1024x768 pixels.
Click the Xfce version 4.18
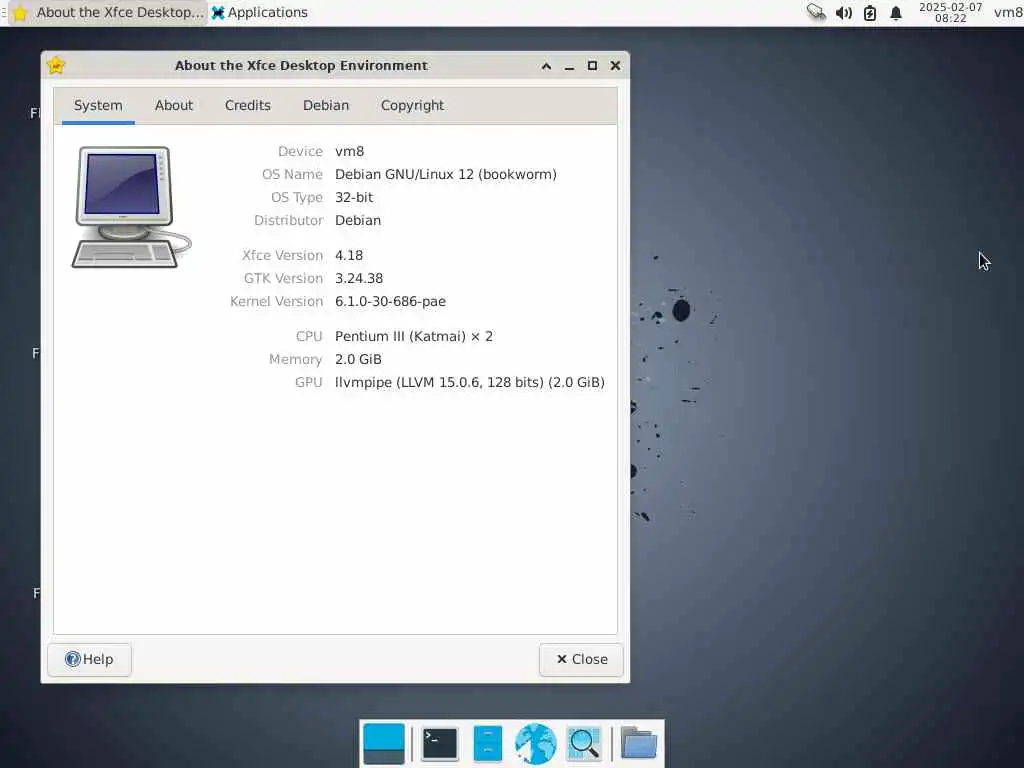349,255
